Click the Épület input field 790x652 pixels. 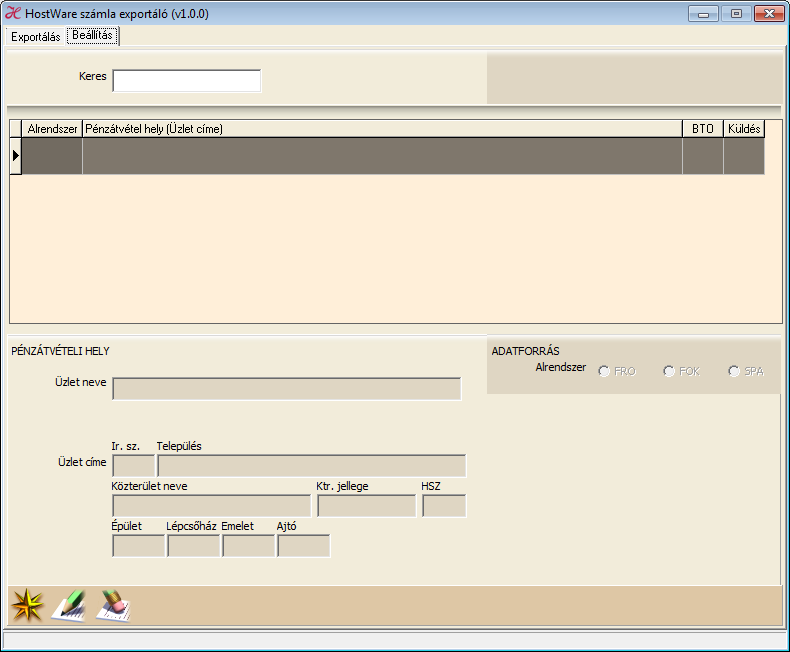click(139, 546)
